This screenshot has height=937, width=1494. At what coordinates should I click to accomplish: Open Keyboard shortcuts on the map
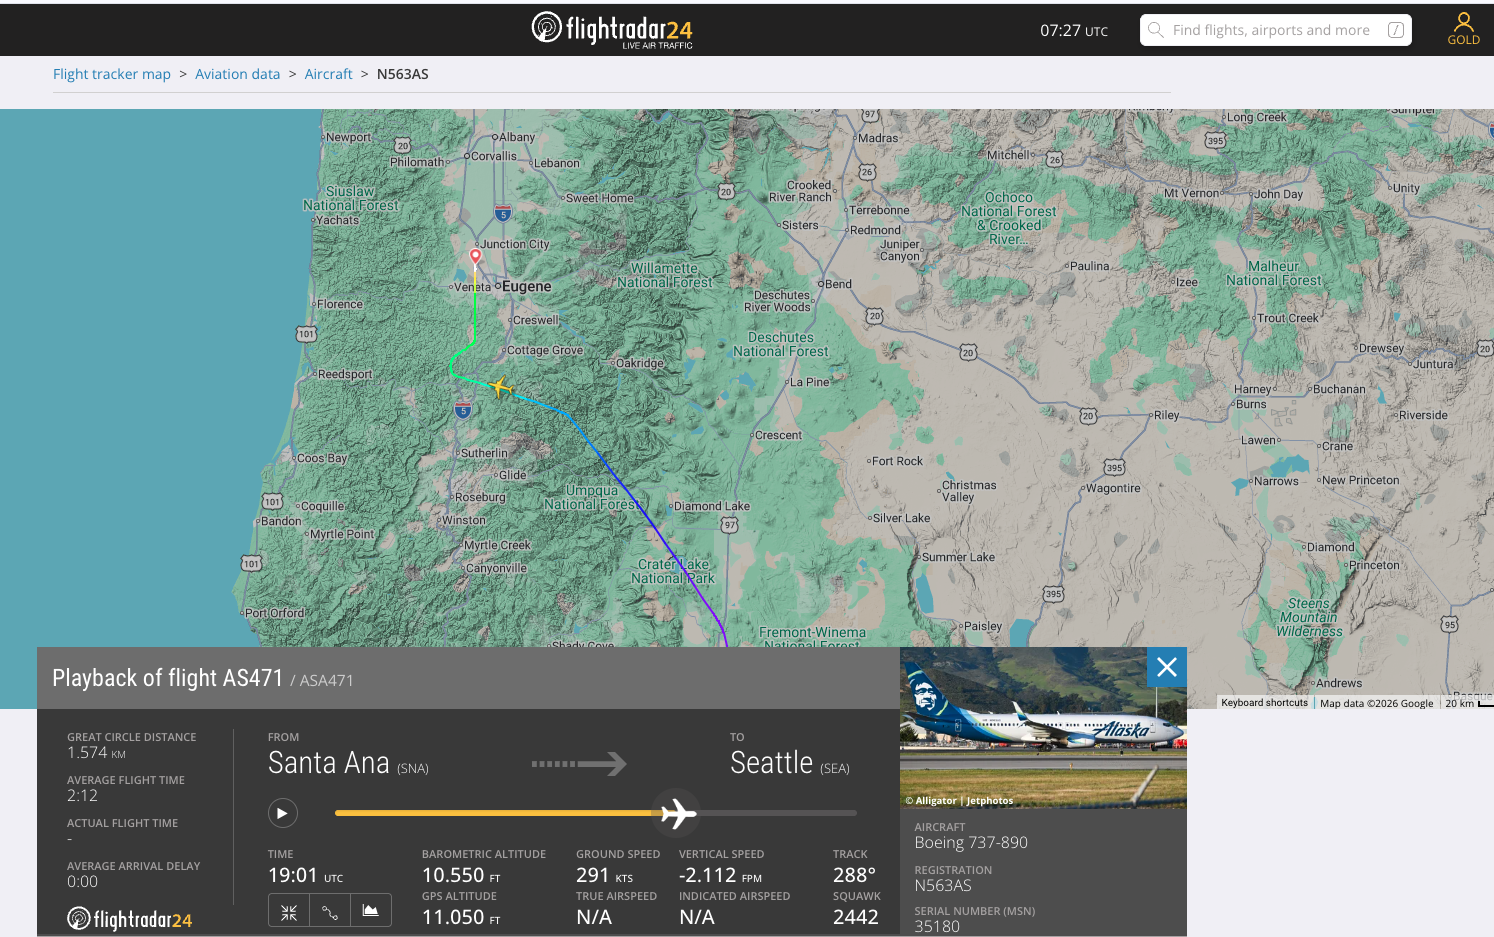pyautogui.click(x=1264, y=703)
